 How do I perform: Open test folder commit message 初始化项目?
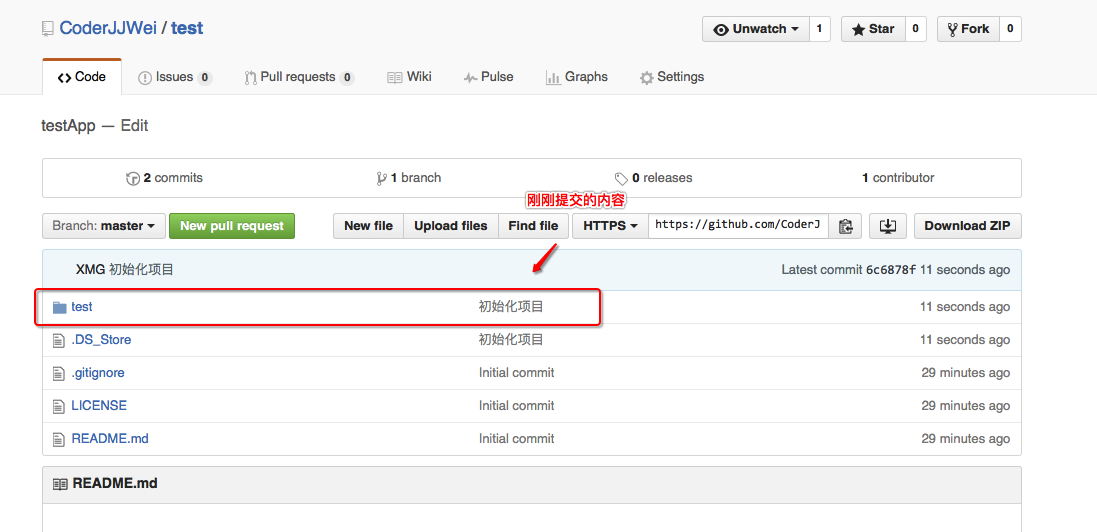[511, 307]
